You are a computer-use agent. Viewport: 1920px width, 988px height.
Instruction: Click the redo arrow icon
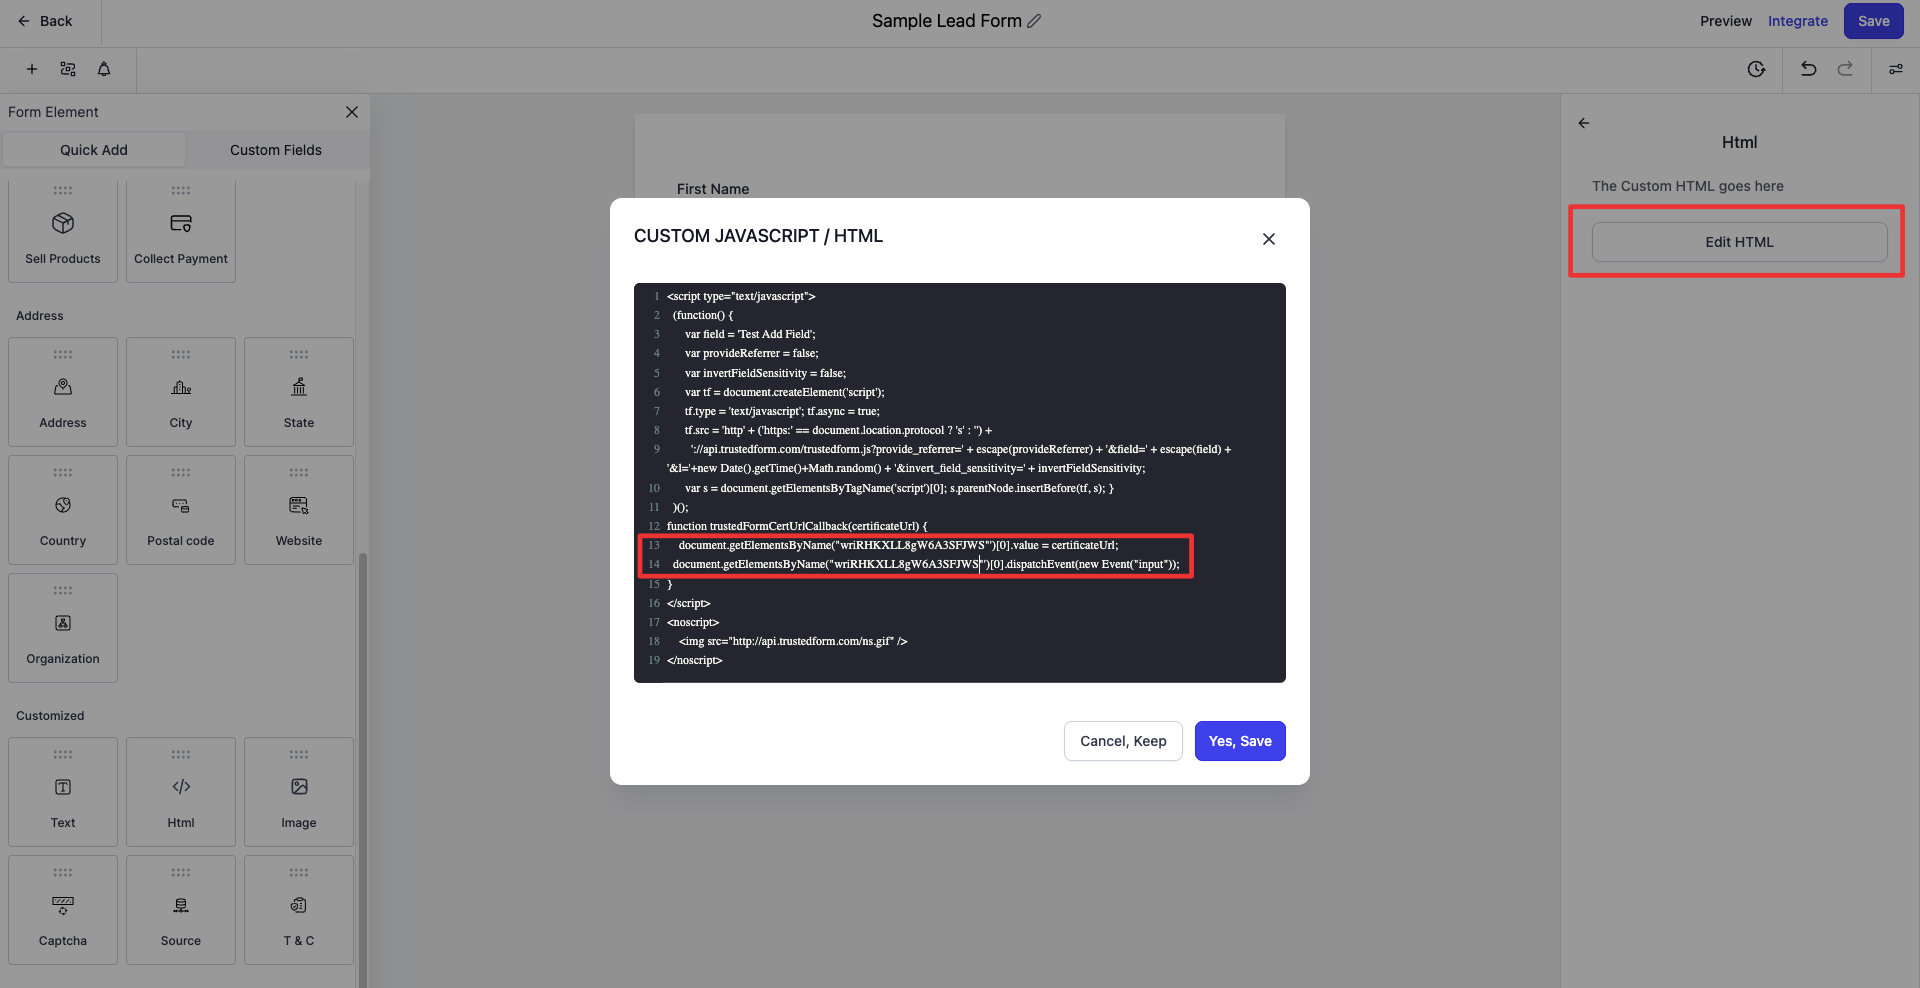pyautogui.click(x=1845, y=69)
